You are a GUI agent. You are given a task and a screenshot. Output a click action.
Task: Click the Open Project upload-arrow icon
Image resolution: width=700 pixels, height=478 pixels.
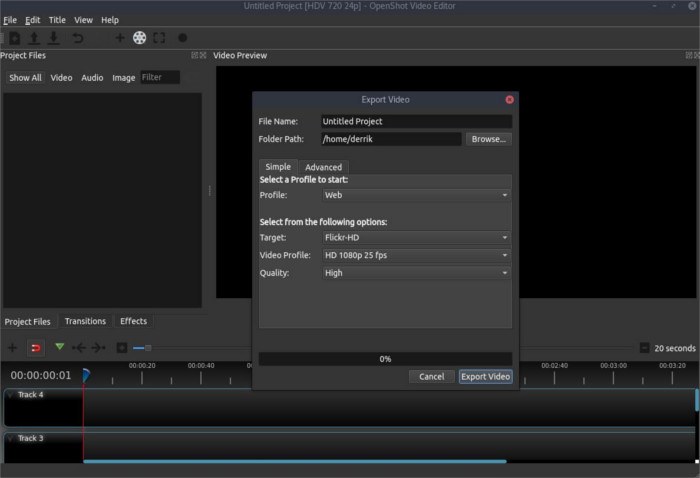coord(34,38)
